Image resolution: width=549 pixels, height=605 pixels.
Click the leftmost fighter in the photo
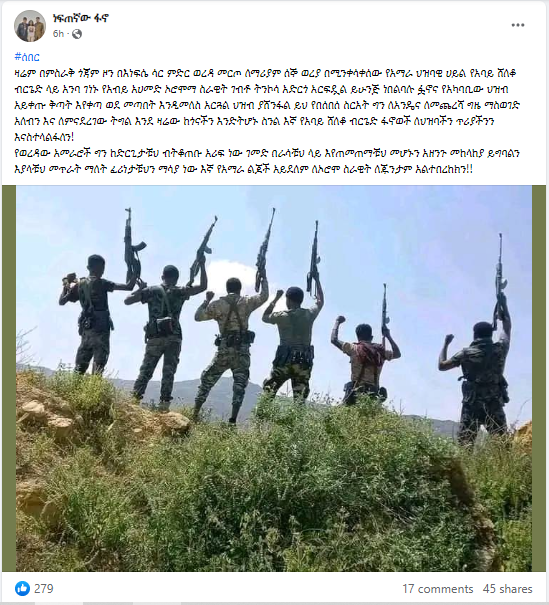(91, 313)
